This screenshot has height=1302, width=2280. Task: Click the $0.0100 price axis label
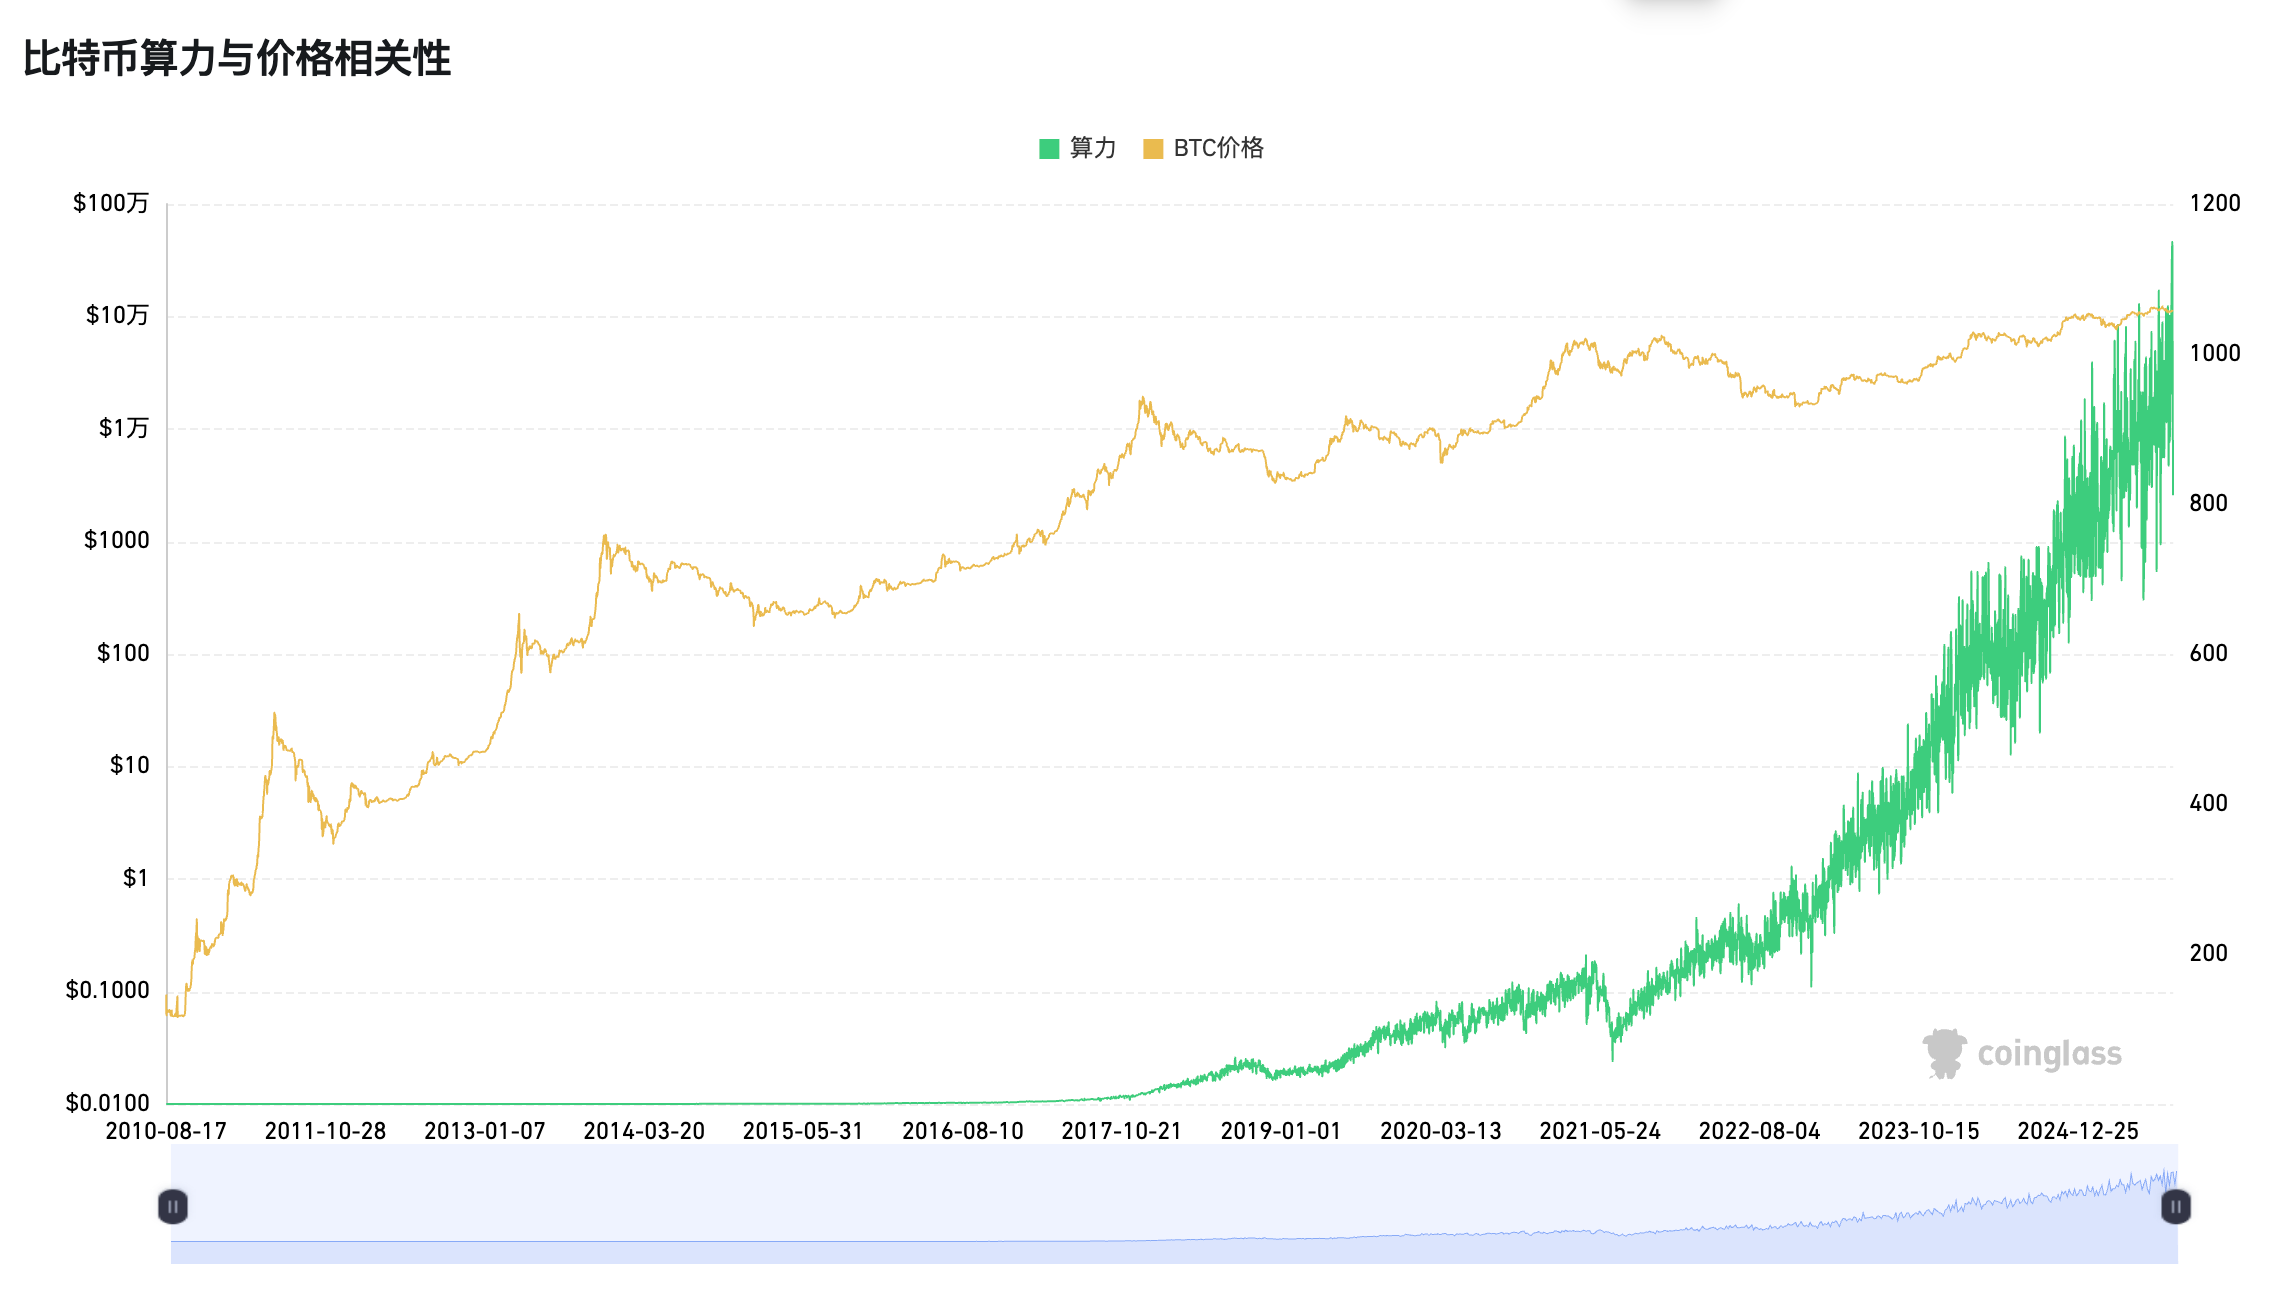tap(107, 1103)
